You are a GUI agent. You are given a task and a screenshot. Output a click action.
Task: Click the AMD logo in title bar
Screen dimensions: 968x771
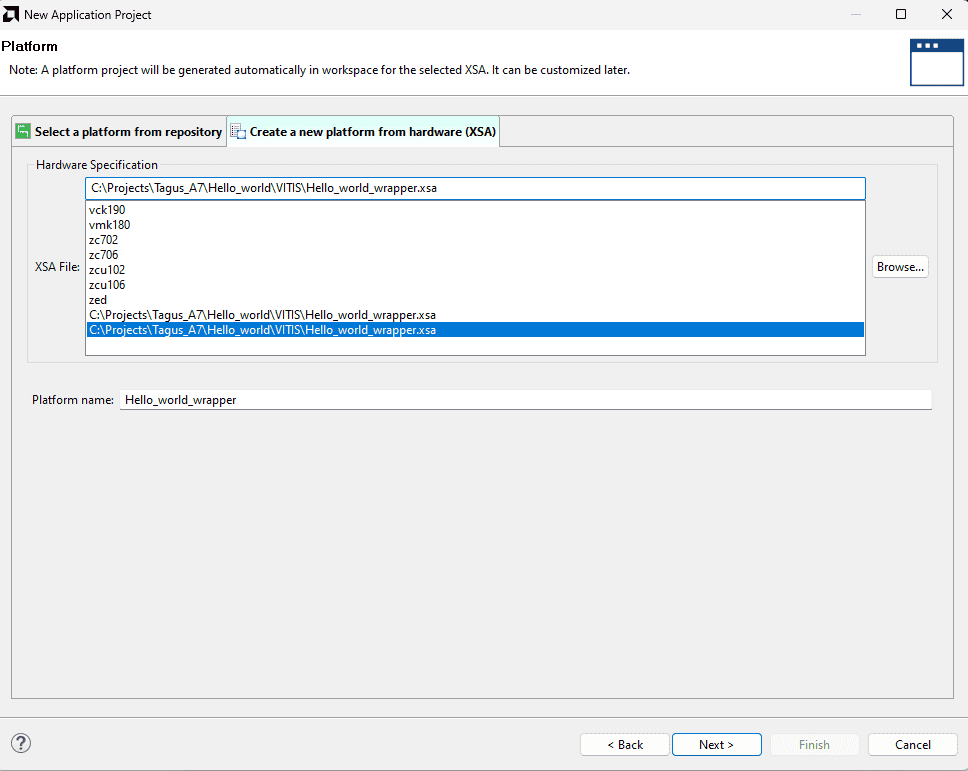(x=11, y=15)
